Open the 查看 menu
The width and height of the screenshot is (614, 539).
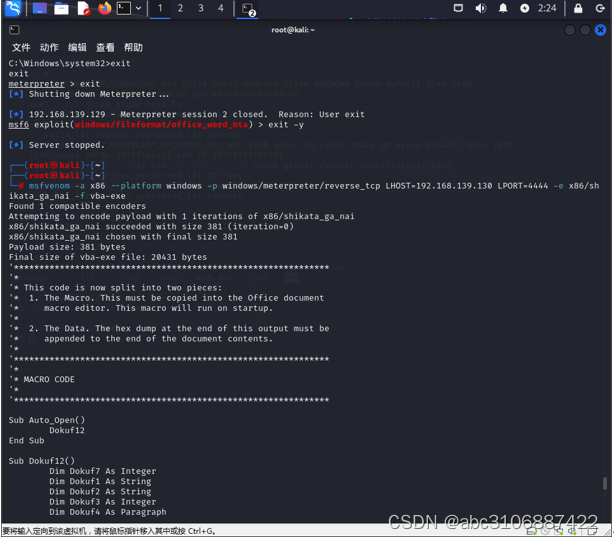click(105, 48)
